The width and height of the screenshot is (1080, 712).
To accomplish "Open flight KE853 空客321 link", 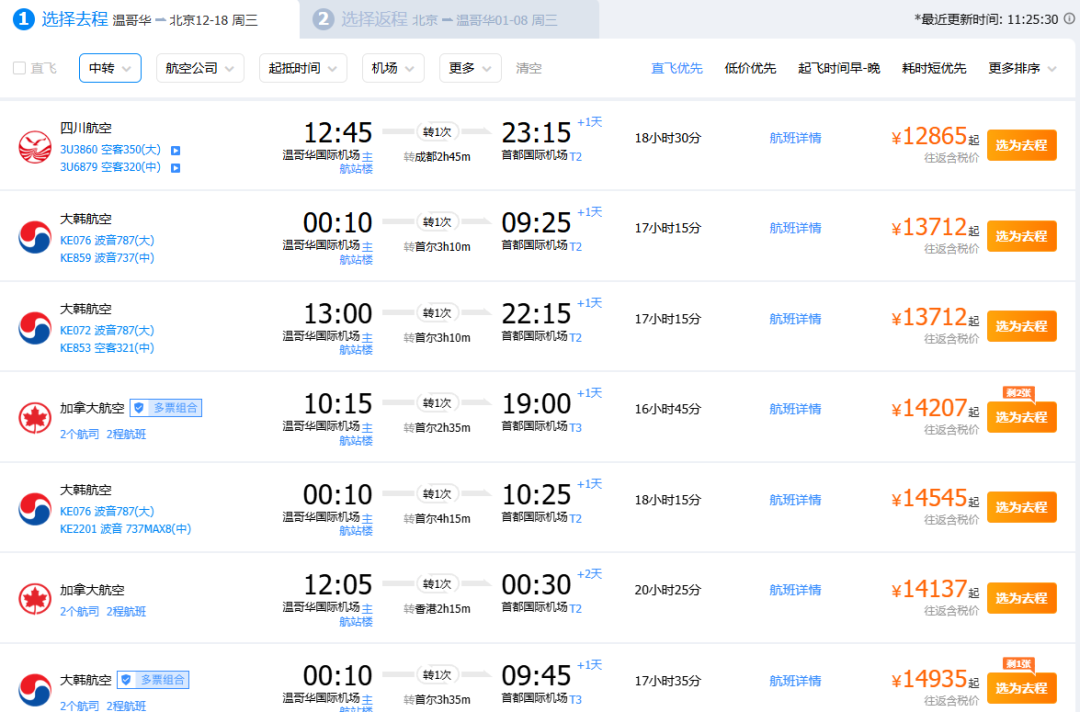I will click(107, 348).
